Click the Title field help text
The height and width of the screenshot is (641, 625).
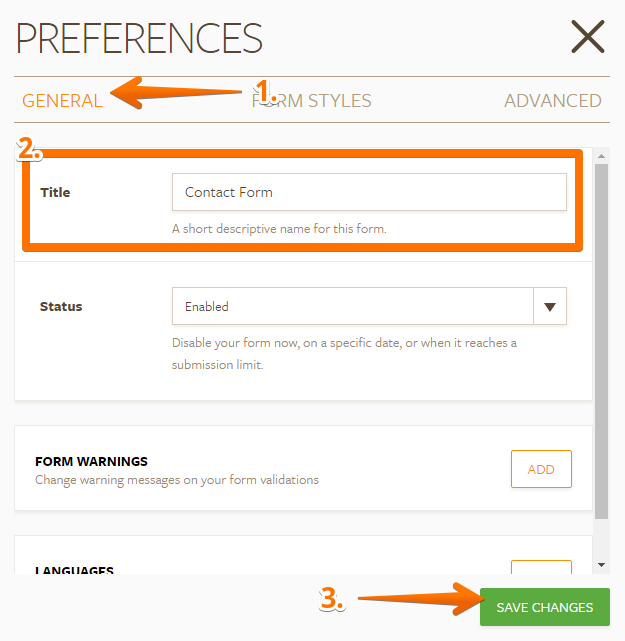click(x=279, y=229)
